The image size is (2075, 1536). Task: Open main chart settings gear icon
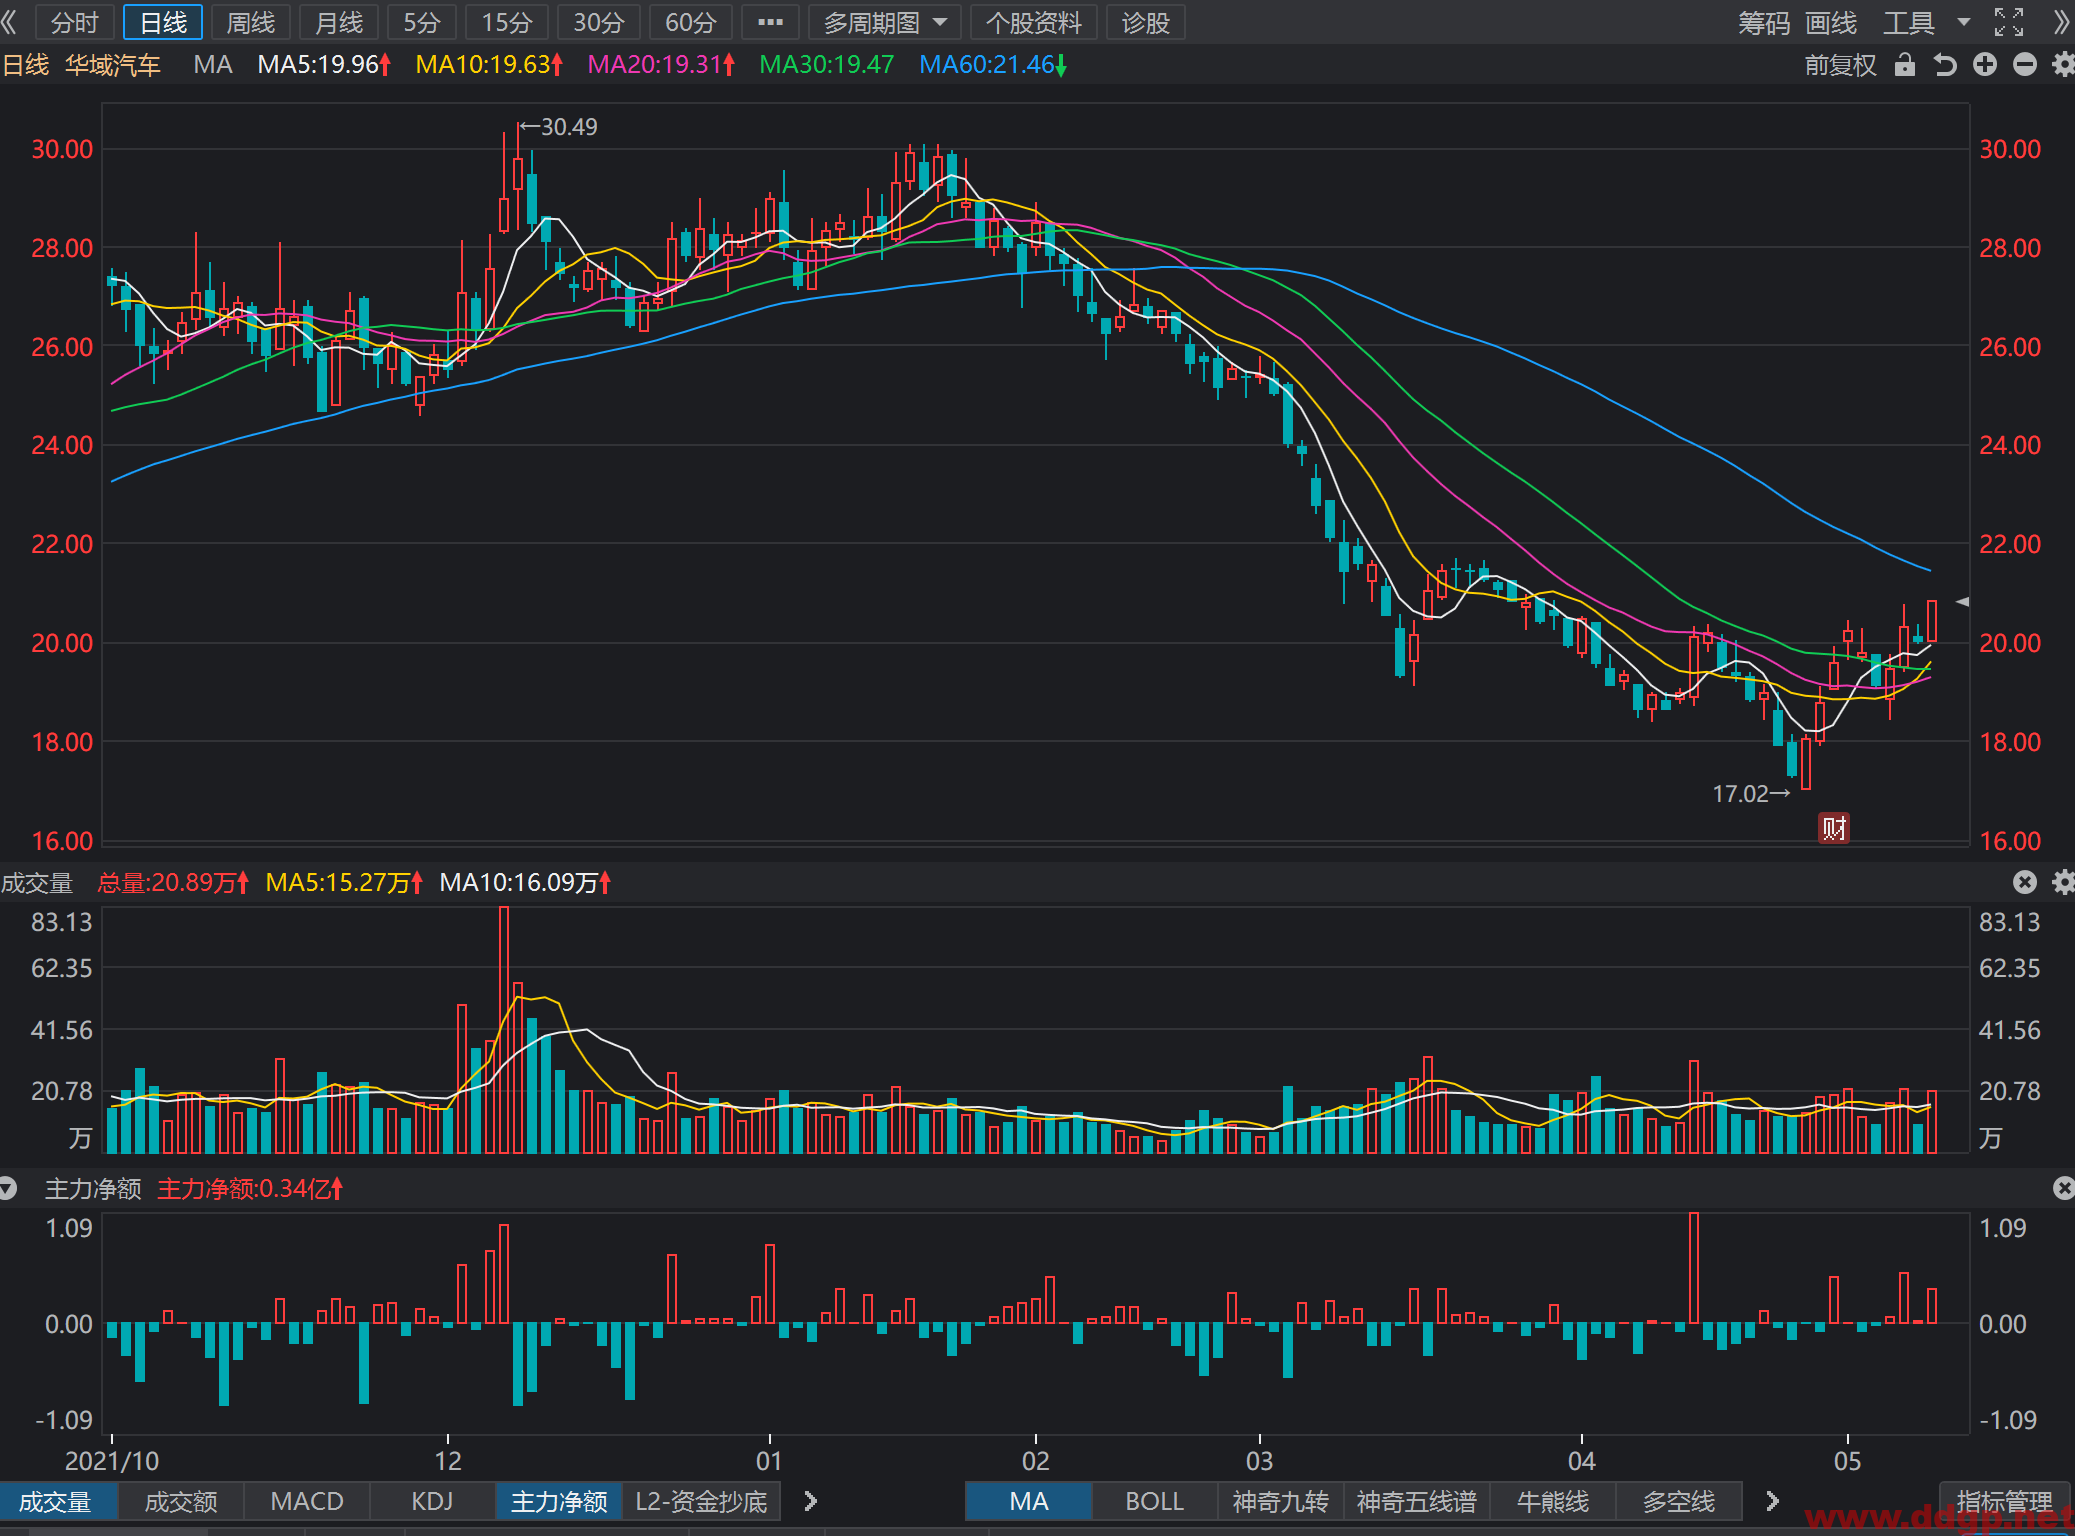pyautogui.click(x=2063, y=65)
